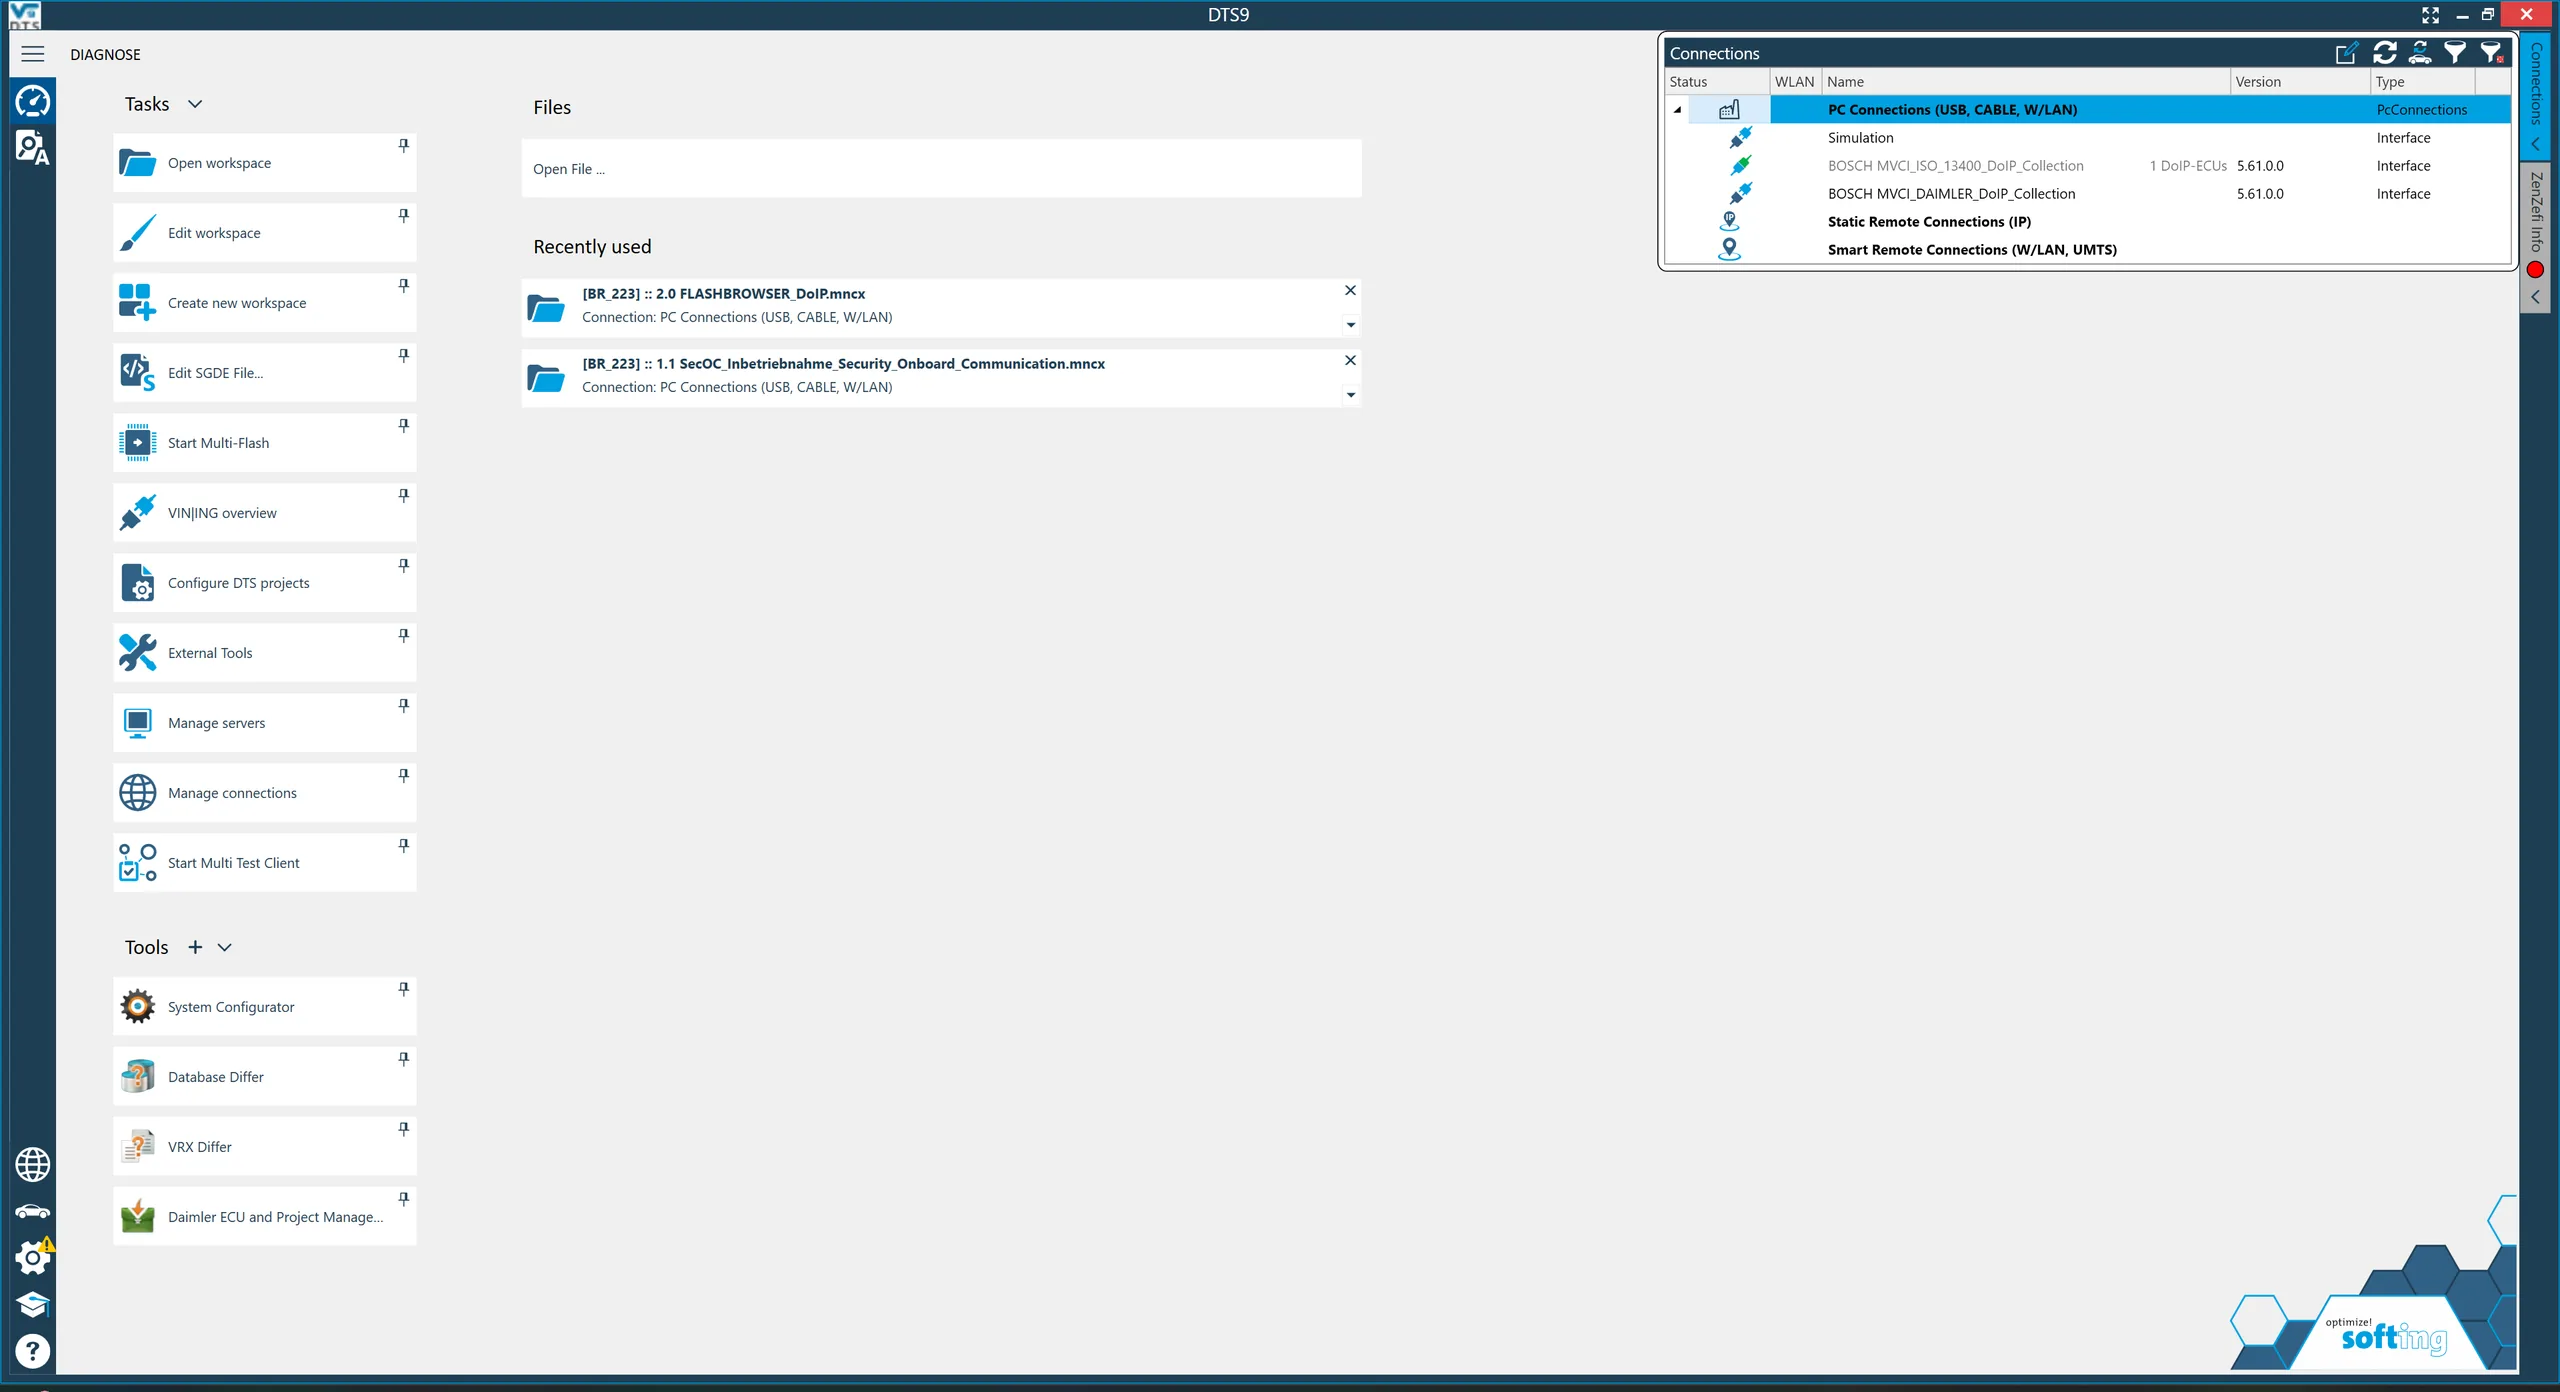2560x1392 pixels.
Task: Collapse the Tools section chevron
Action: 225,947
